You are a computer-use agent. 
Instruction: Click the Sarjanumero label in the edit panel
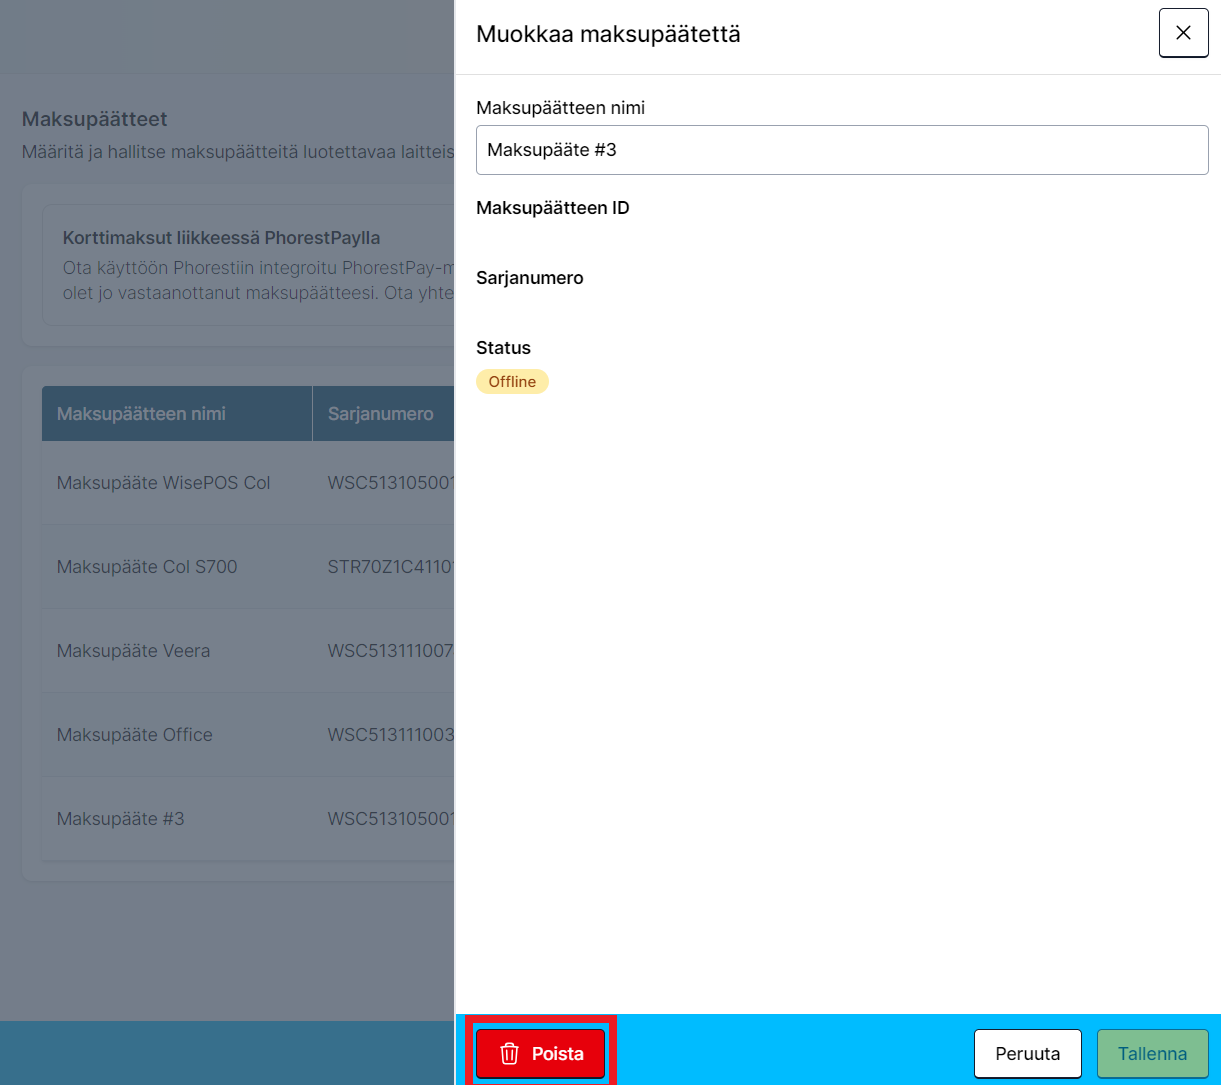(530, 278)
